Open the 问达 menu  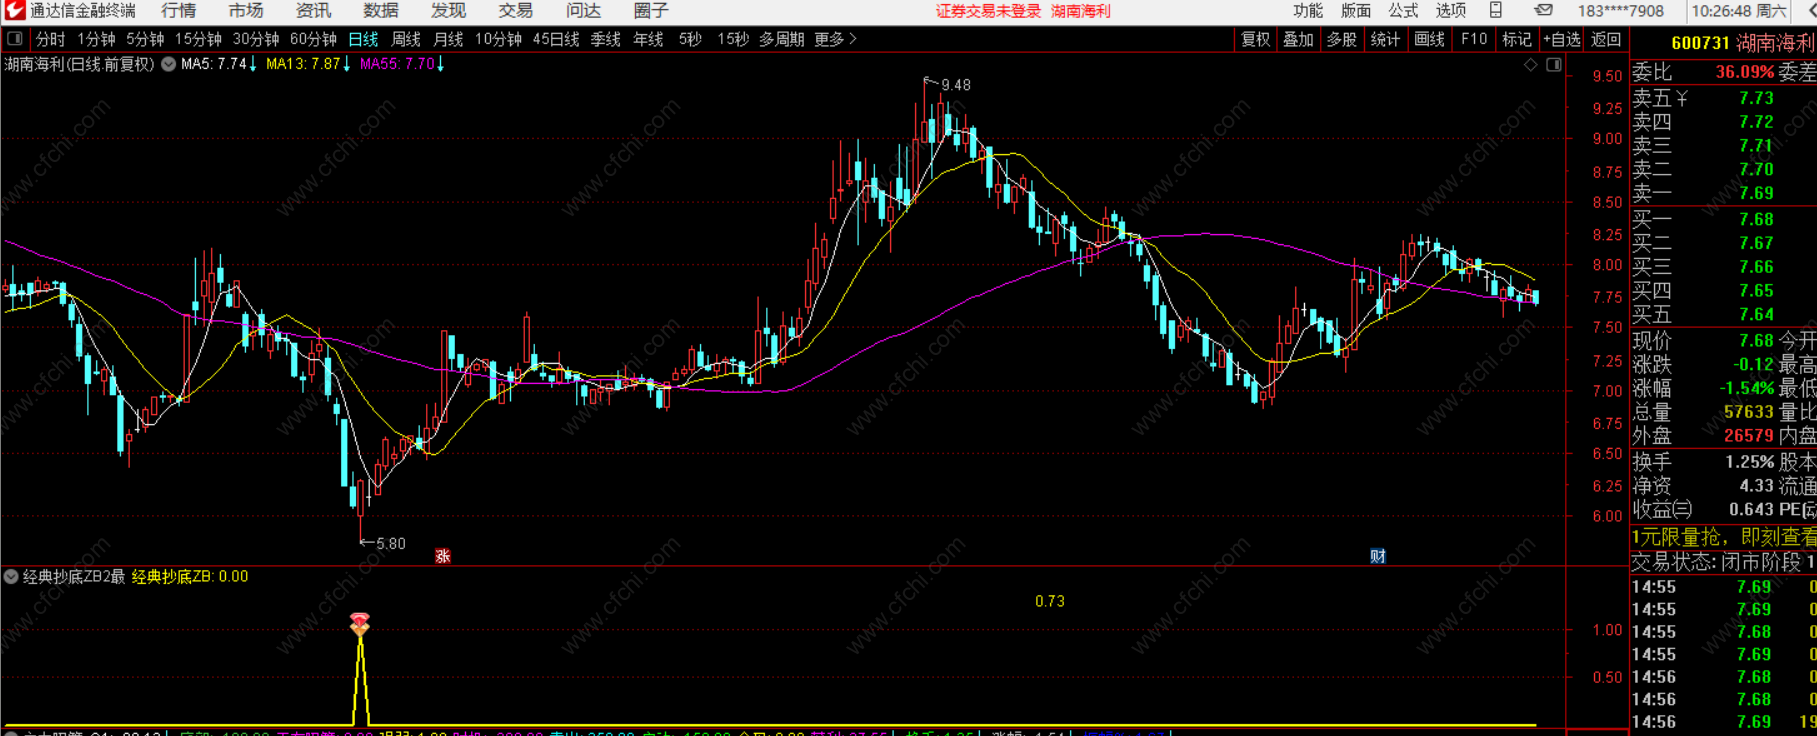pyautogui.click(x=583, y=11)
